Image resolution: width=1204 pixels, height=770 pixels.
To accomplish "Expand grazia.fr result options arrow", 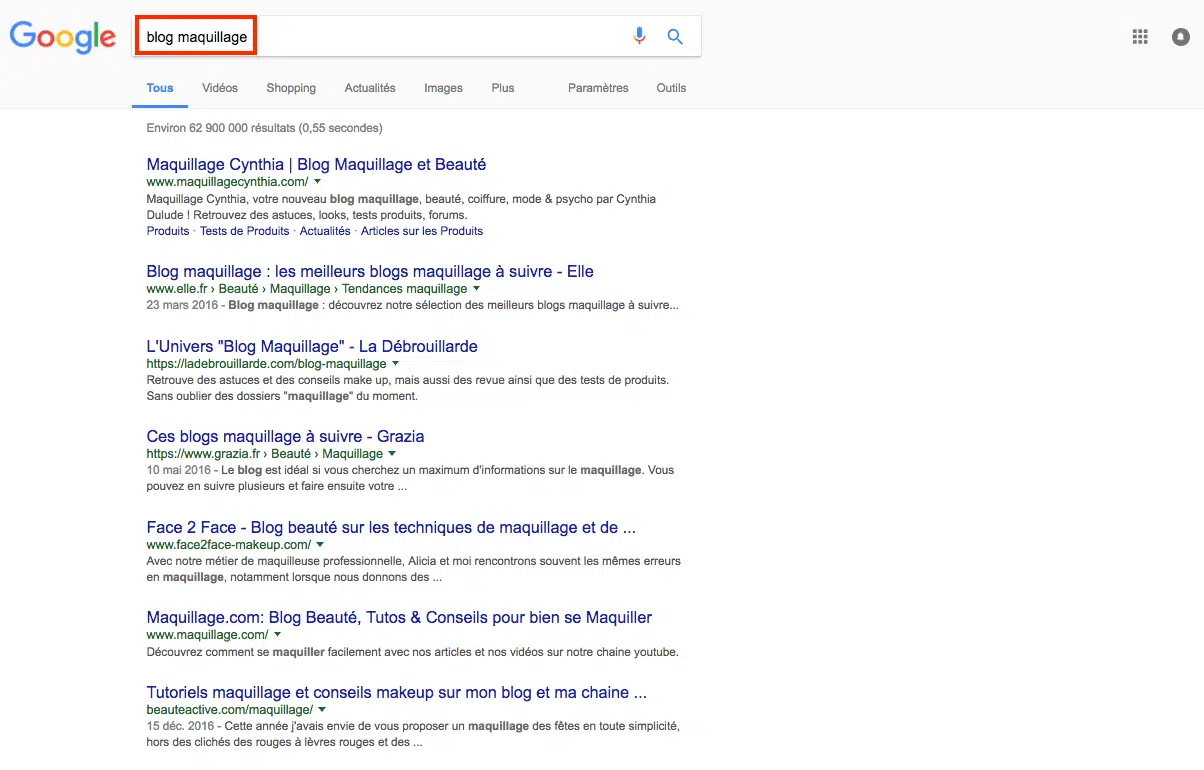I will click(393, 454).
